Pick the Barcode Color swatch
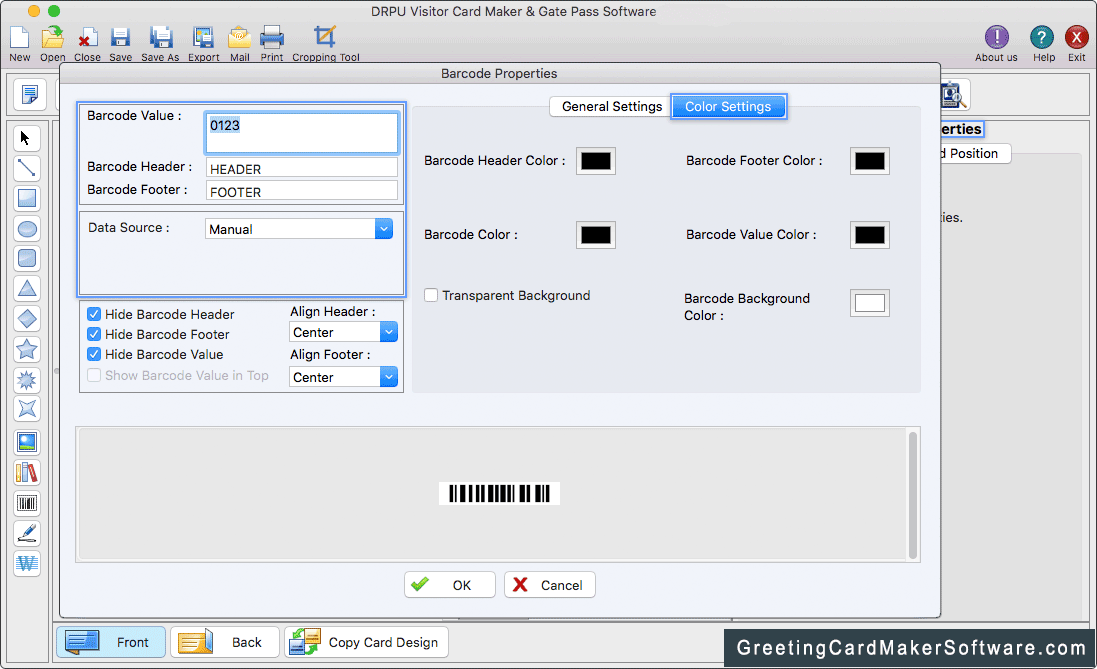Image resolution: width=1097 pixels, height=669 pixels. click(595, 235)
